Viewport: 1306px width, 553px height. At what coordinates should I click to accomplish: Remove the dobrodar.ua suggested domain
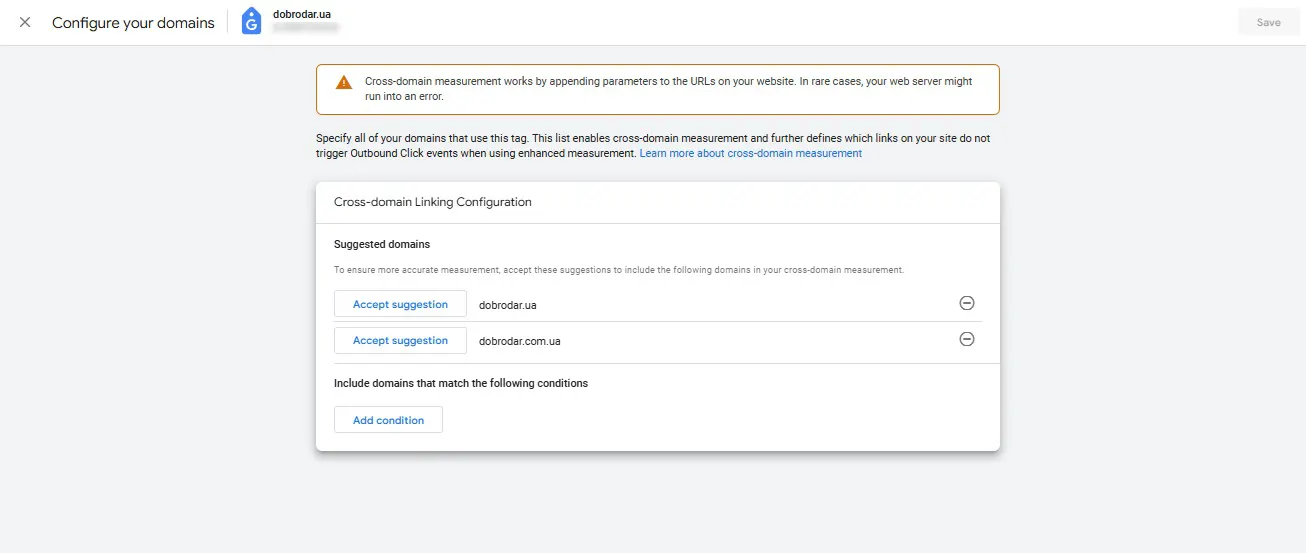[967, 303]
